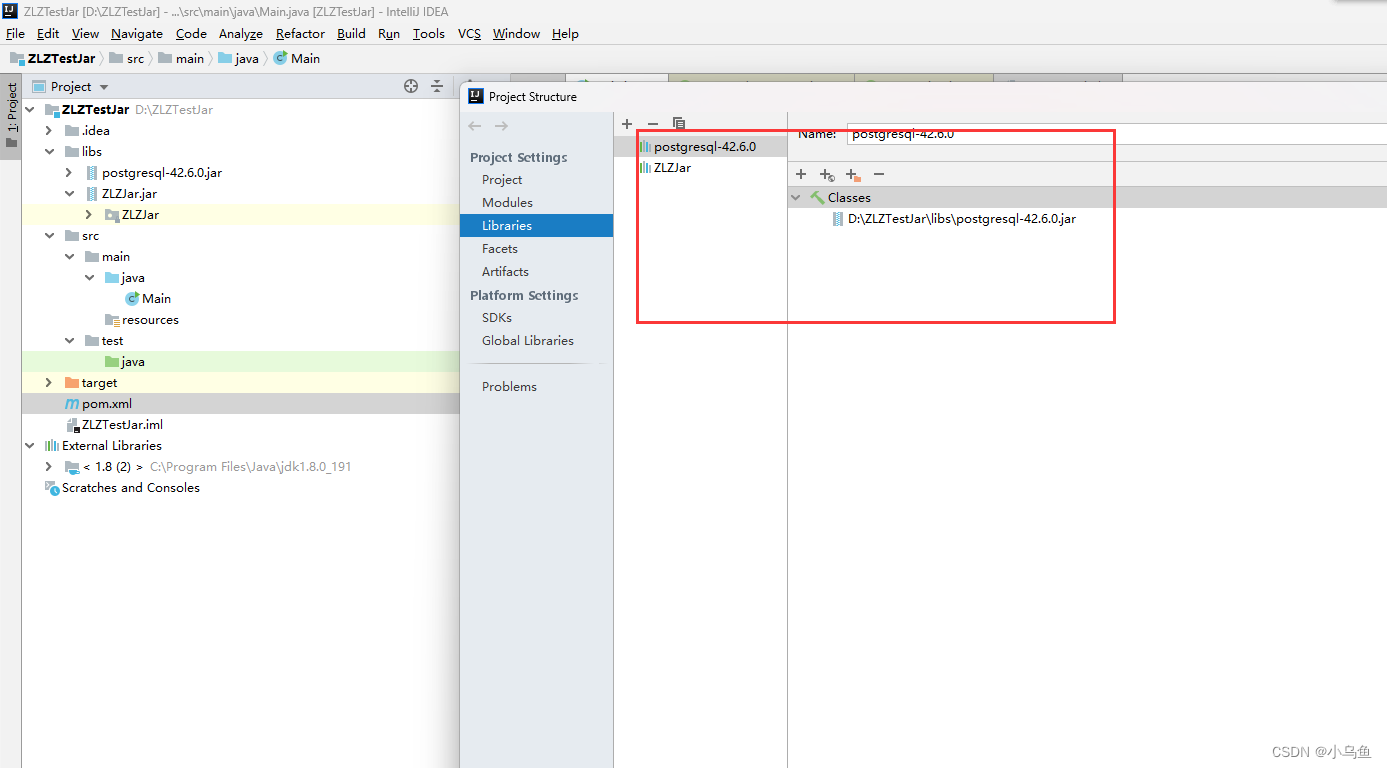Expand the JDK 1.8 library node
Screen dimensions: 1387x768
coord(49,467)
